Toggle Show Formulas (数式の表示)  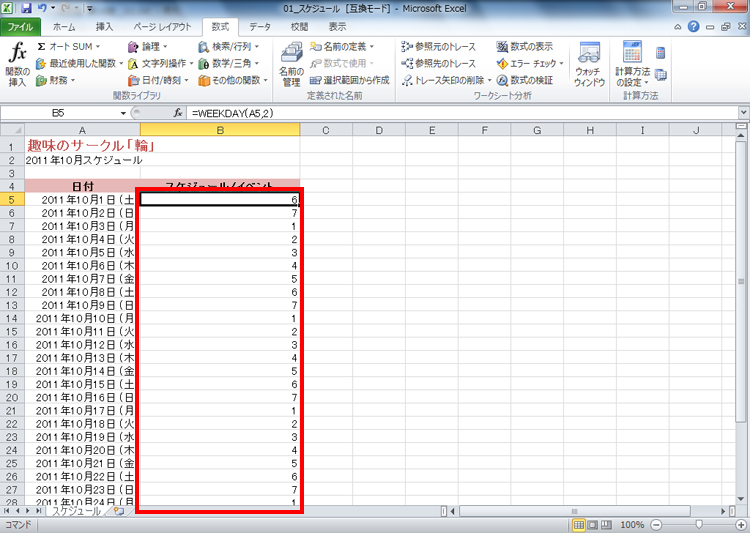(x=525, y=46)
